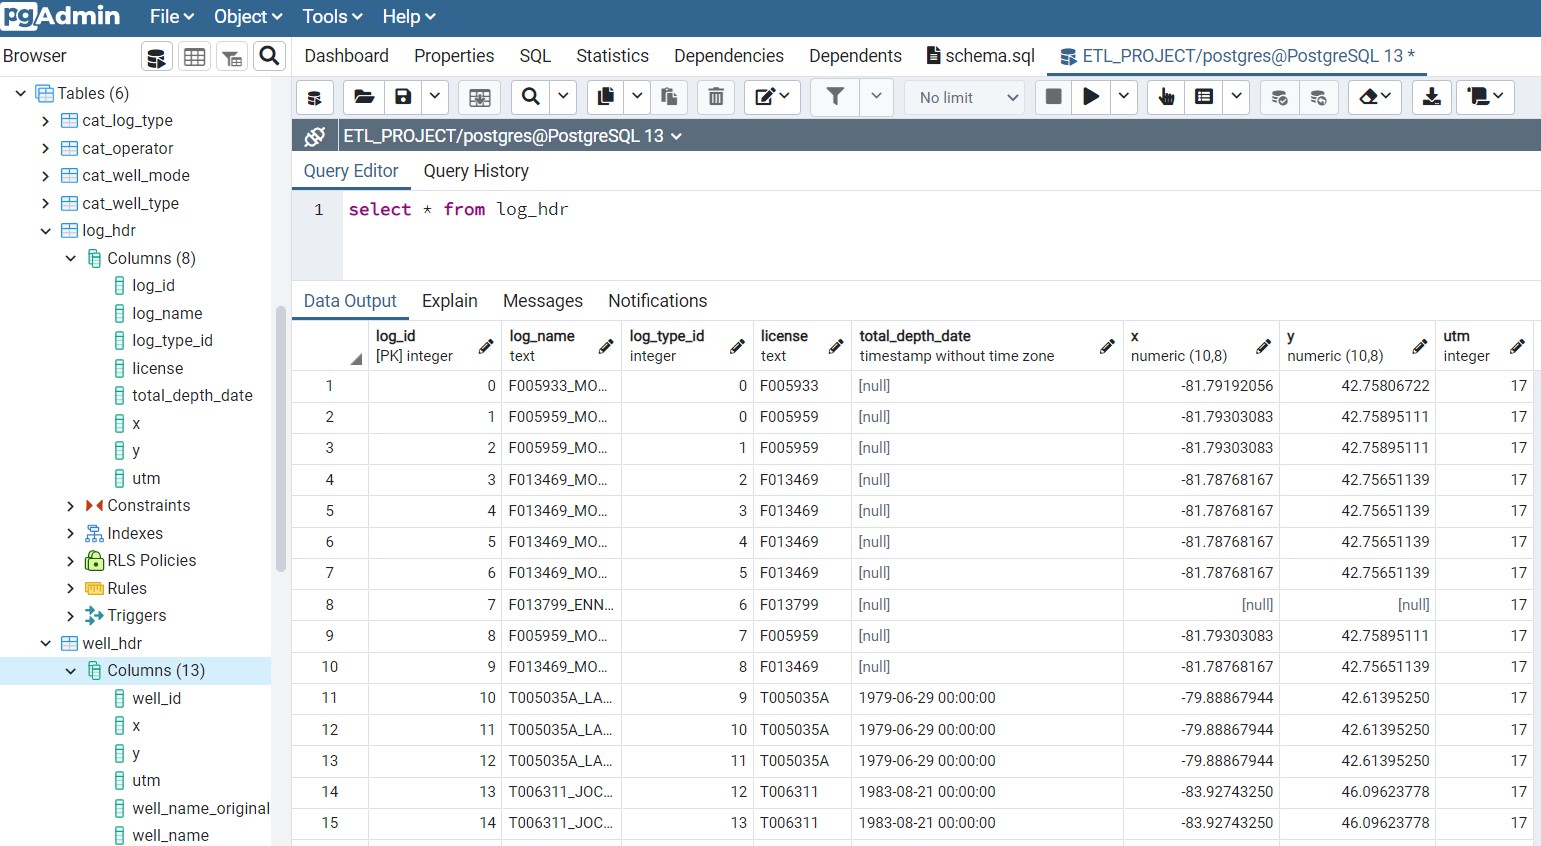Viewport: 1541px width, 846px height.
Task: Click the Download as CSV icon
Action: pyautogui.click(x=1432, y=97)
